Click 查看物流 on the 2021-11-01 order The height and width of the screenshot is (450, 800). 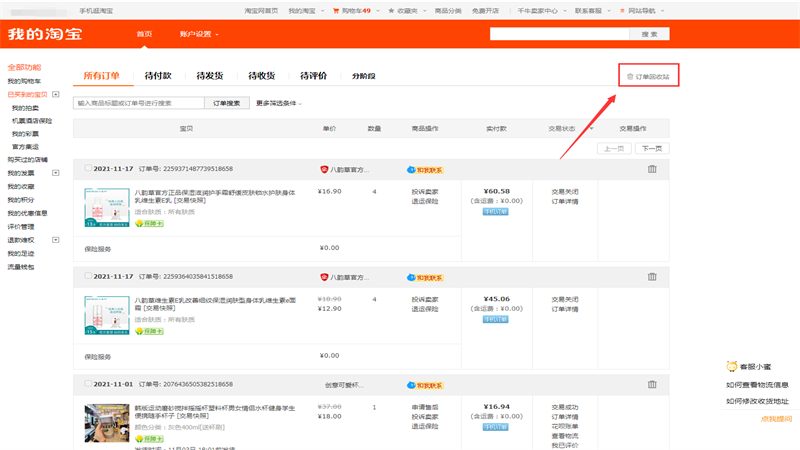(564, 436)
